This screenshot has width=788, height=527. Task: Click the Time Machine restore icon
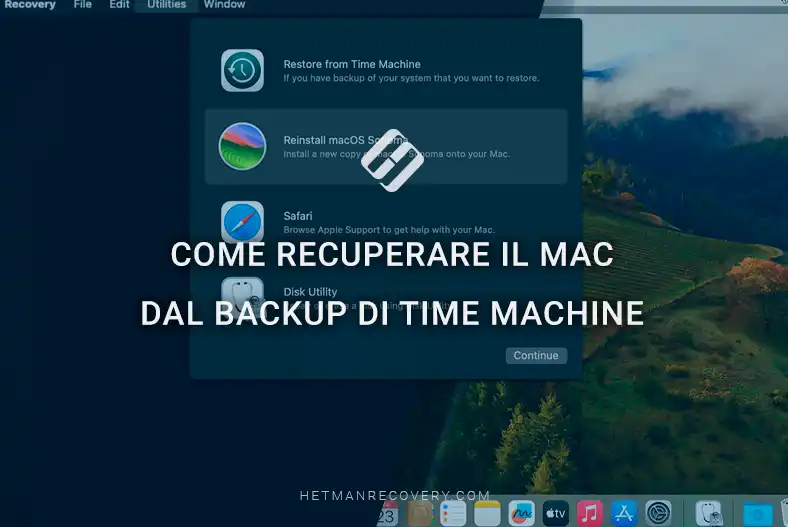242,71
